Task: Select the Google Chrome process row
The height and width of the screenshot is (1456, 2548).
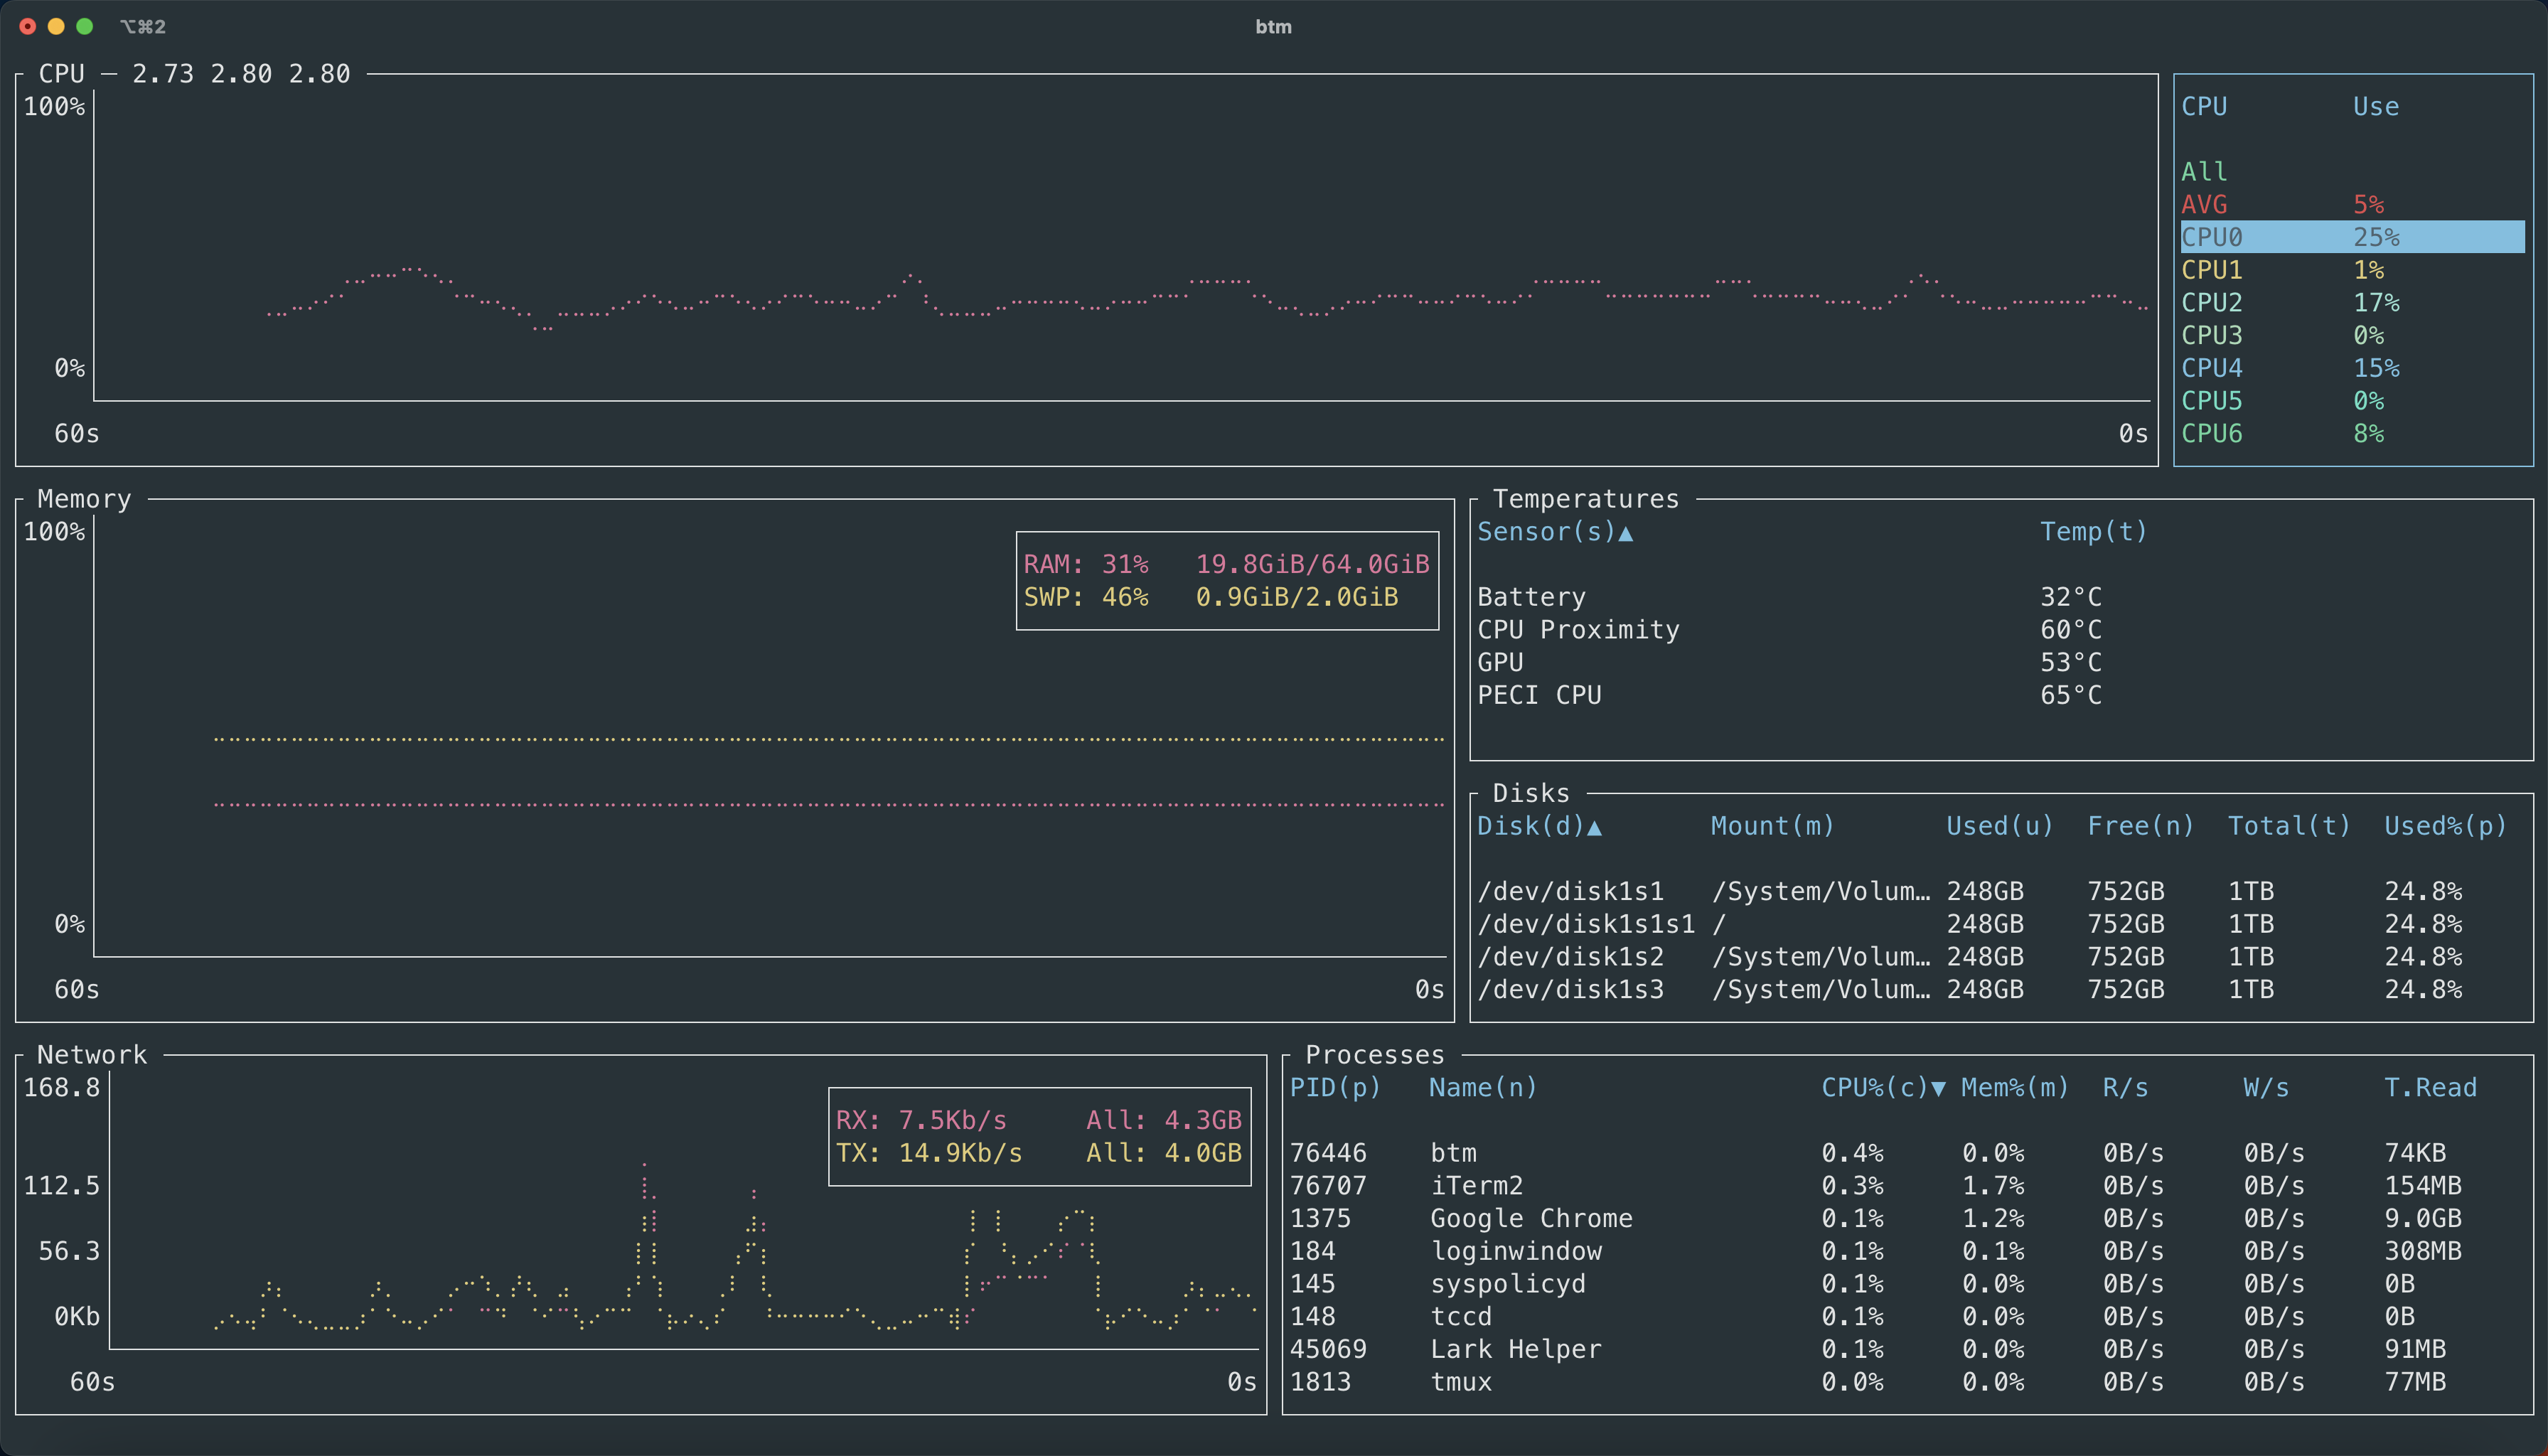Action: click(x=1907, y=1218)
